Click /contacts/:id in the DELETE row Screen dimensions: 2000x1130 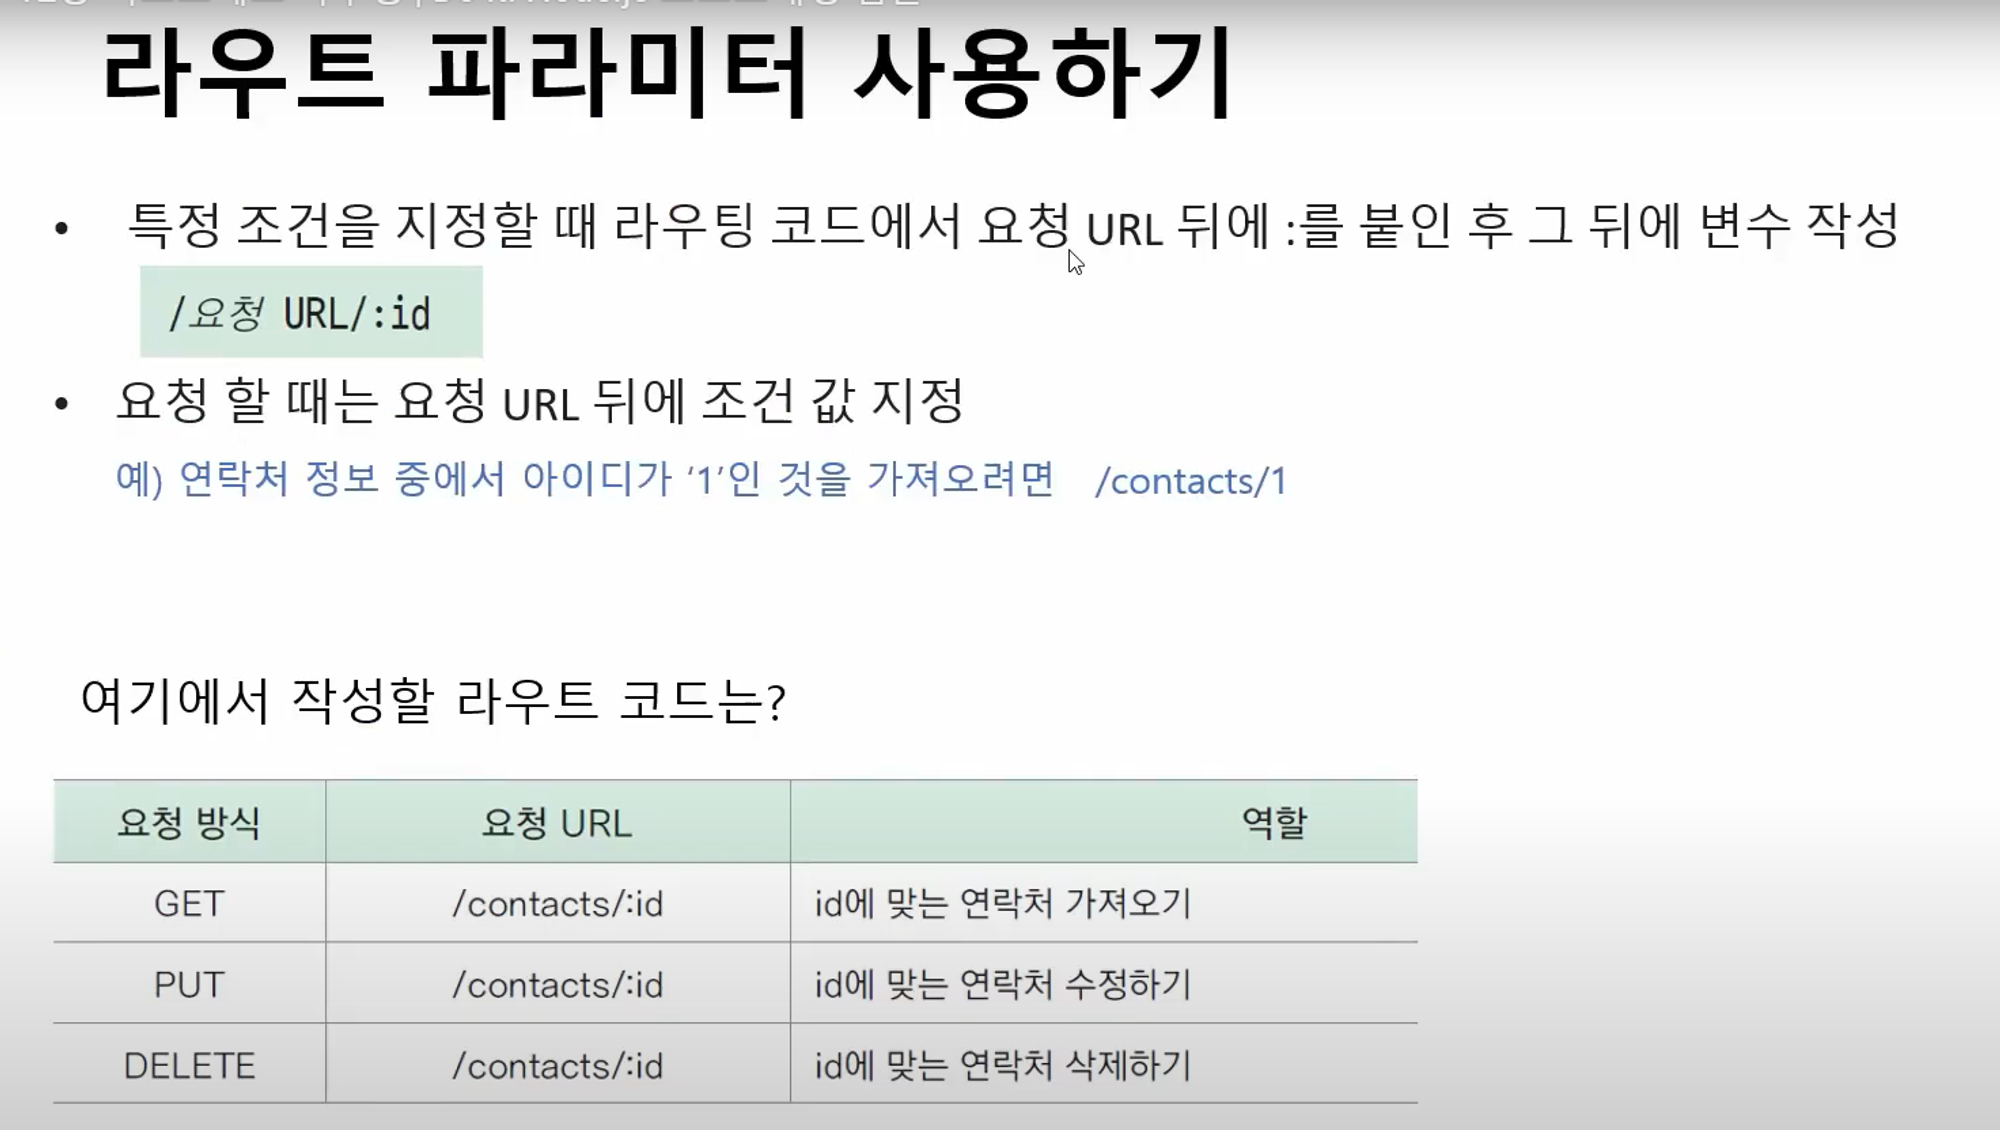tap(557, 1066)
